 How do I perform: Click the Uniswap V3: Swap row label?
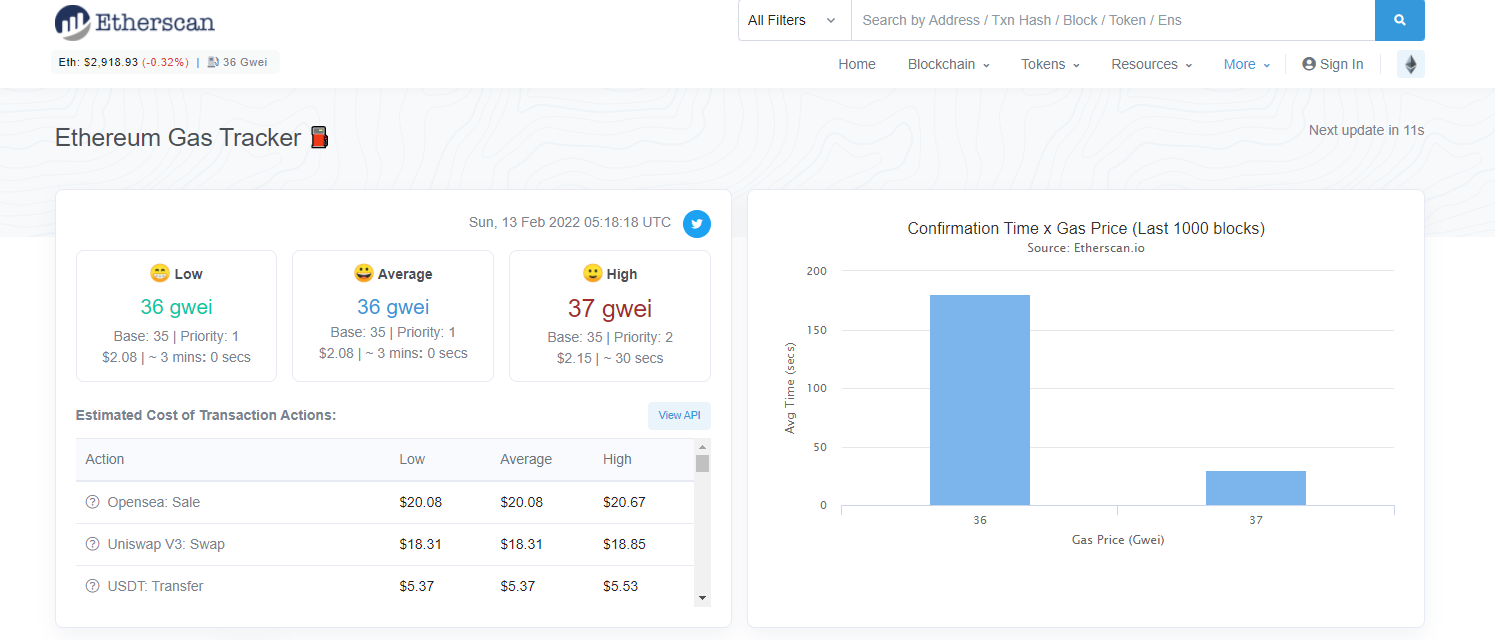click(x=166, y=544)
